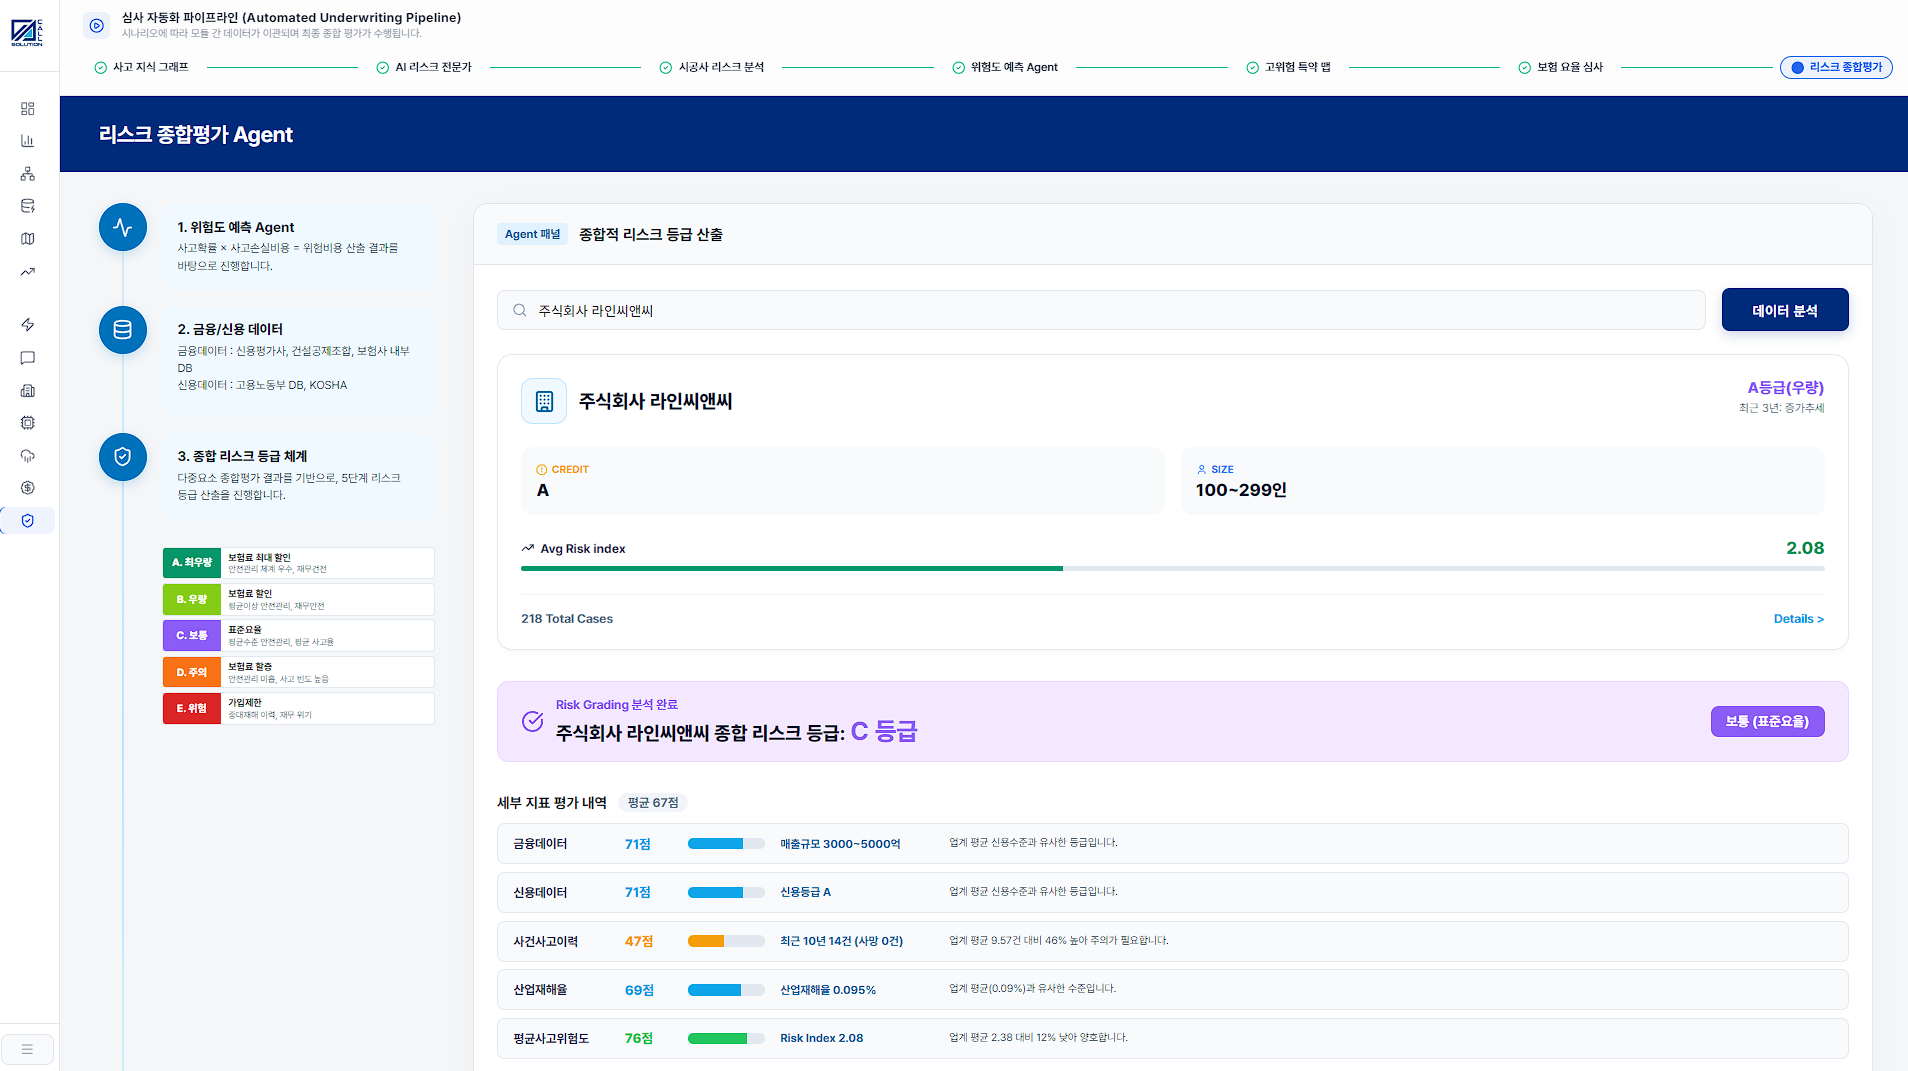Click the pulse icon for 위험도 예측 Agent

tap(123, 227)
